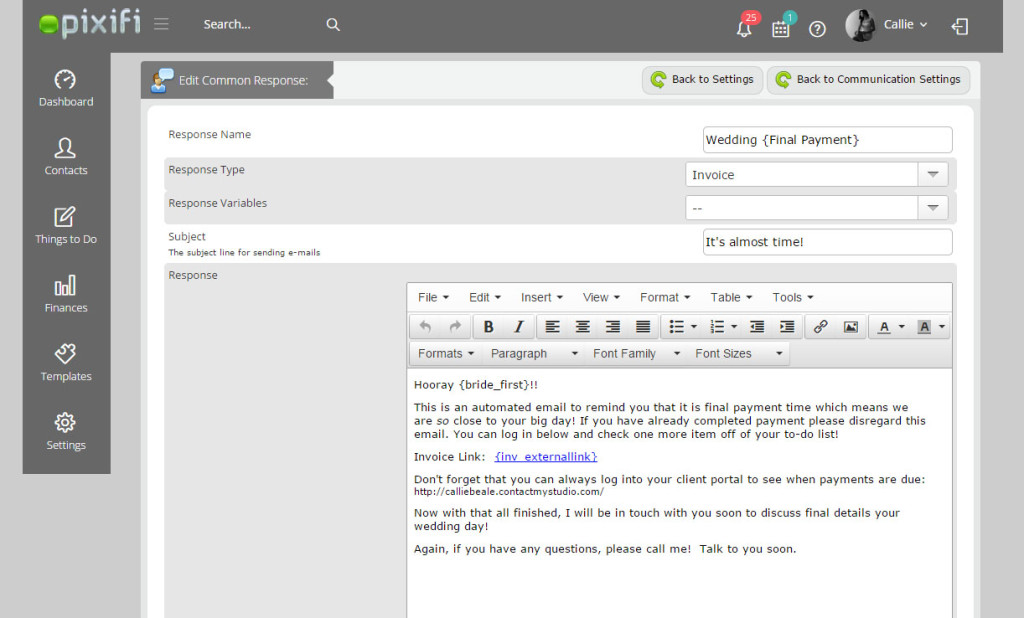Open the Table menu in the editor
The image size is (1024, 618).
click(730, 297)
